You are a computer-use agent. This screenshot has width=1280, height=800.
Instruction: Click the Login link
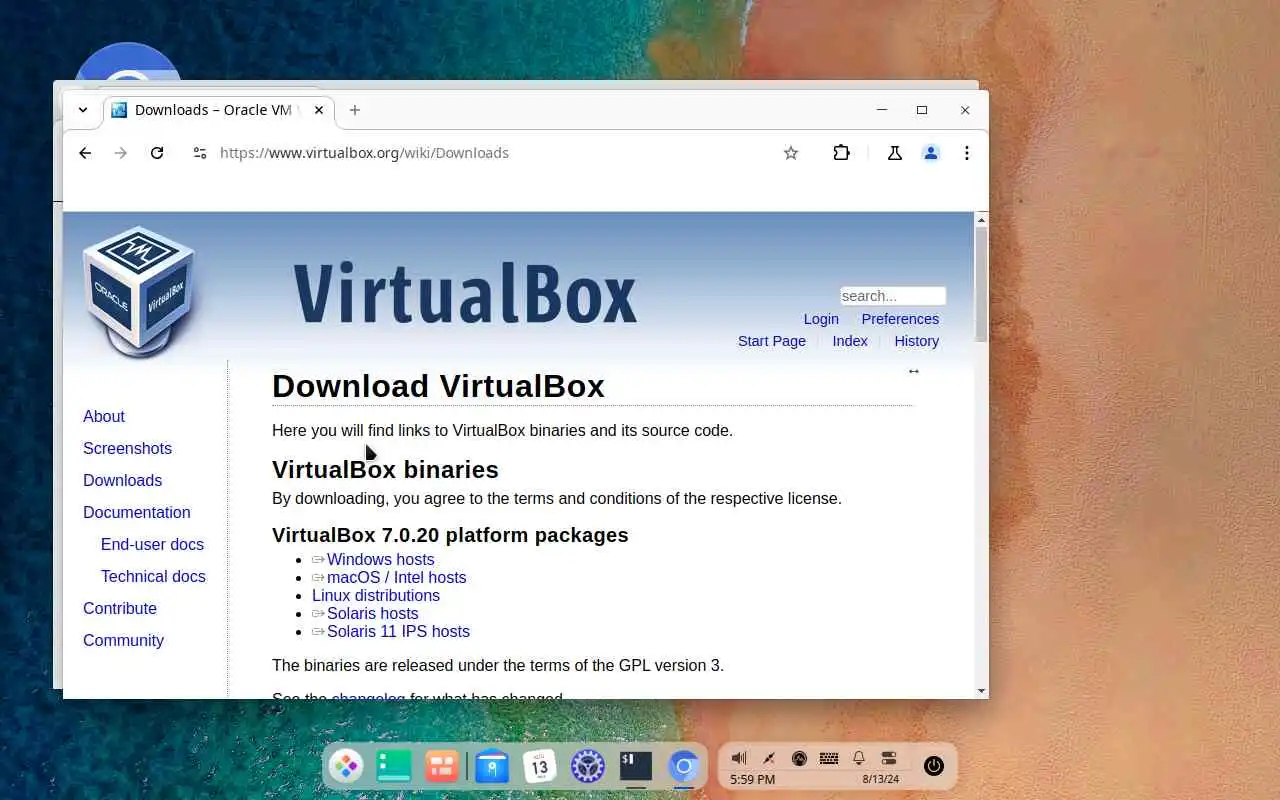[x=821, y=319]
